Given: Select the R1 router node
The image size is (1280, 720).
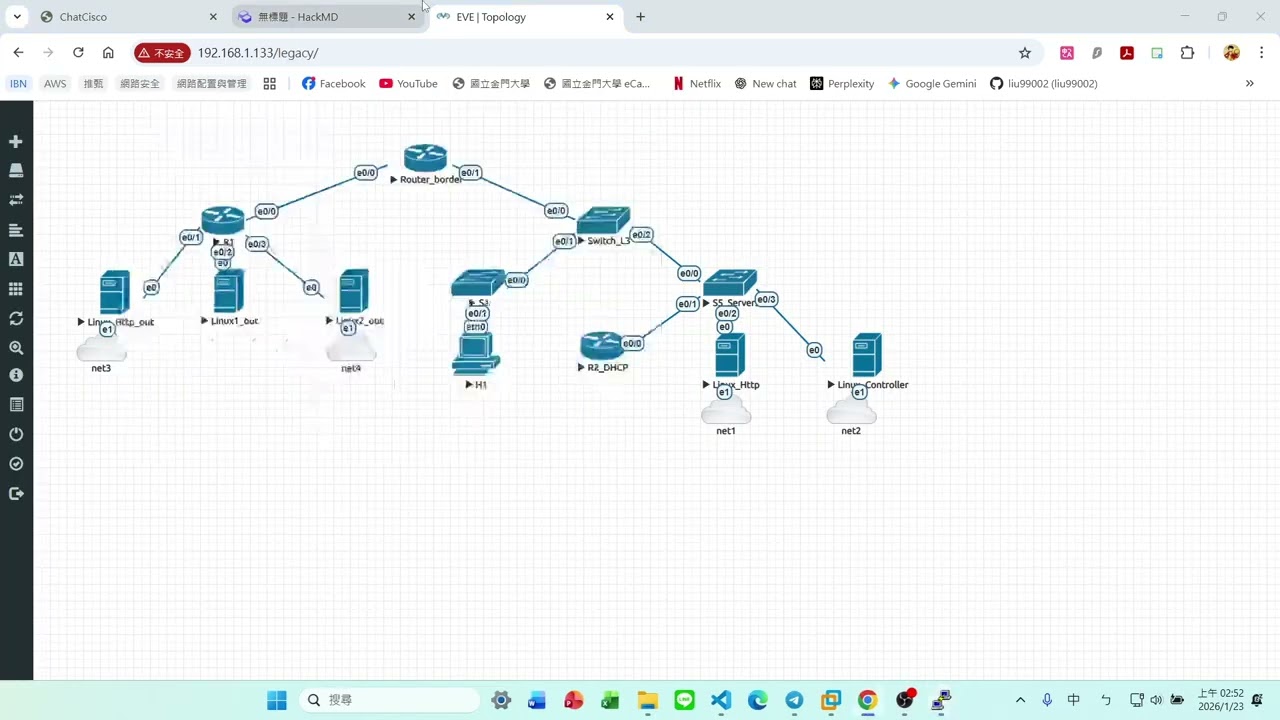Looking at the screenshot, I should [222, 221].
